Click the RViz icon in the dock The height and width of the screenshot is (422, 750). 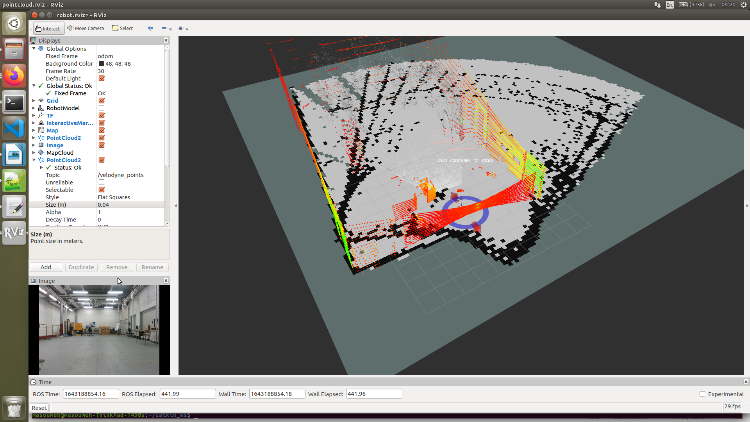point(14,232)
